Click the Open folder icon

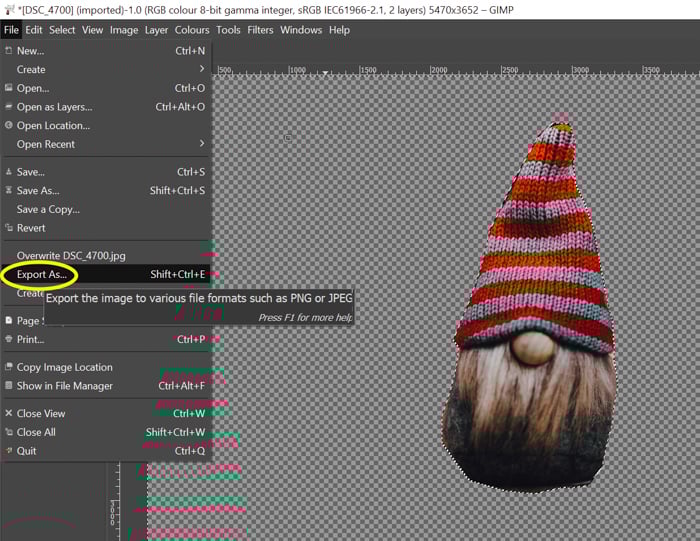click(x=8, y=87)
